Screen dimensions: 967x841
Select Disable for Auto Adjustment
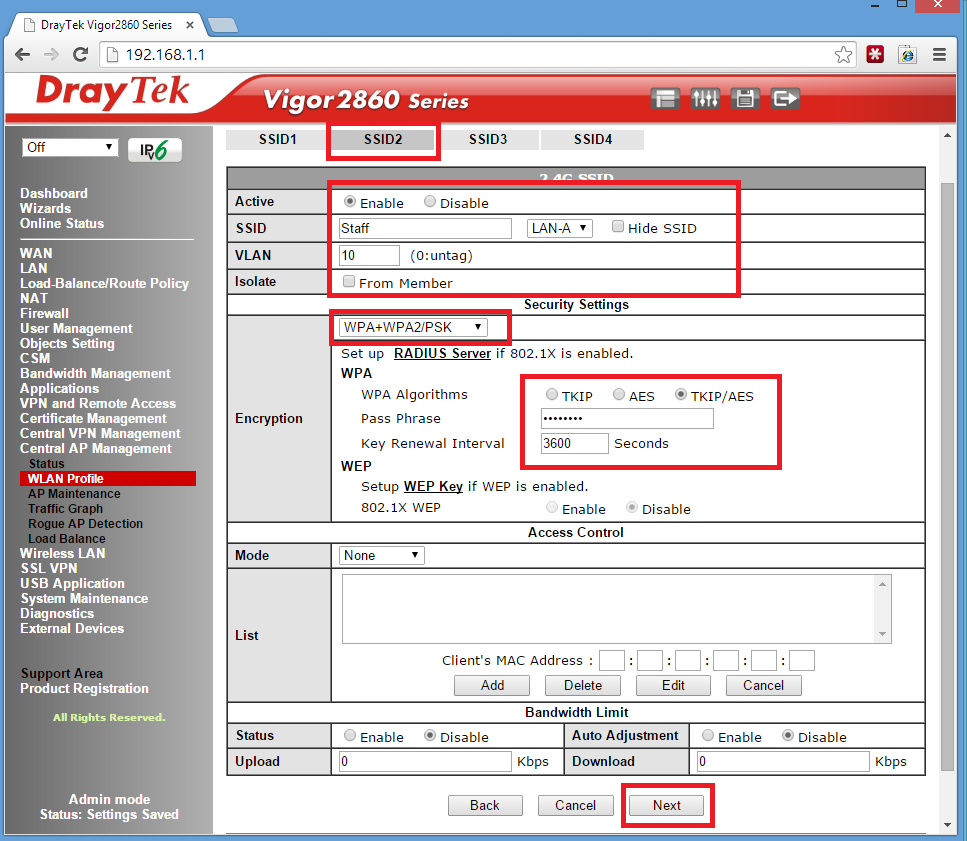point(788,735)
